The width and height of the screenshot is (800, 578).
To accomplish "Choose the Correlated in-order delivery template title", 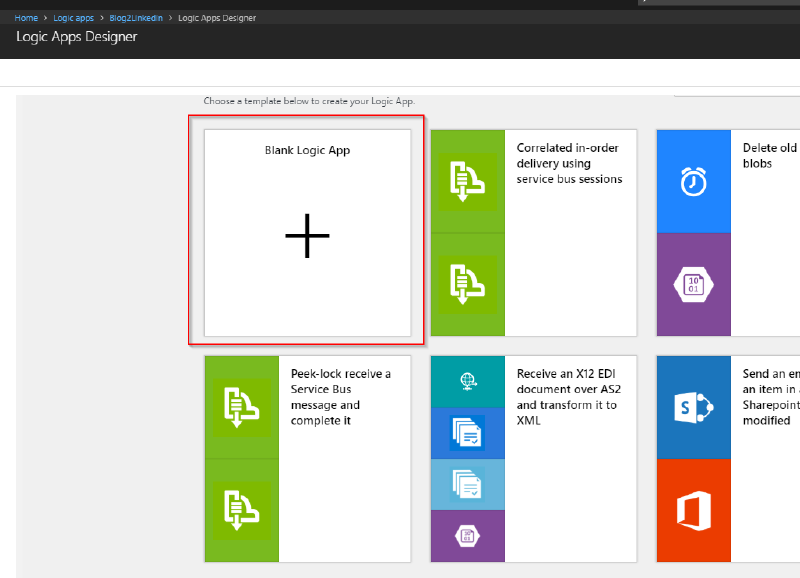I will [x=569, y=163].
